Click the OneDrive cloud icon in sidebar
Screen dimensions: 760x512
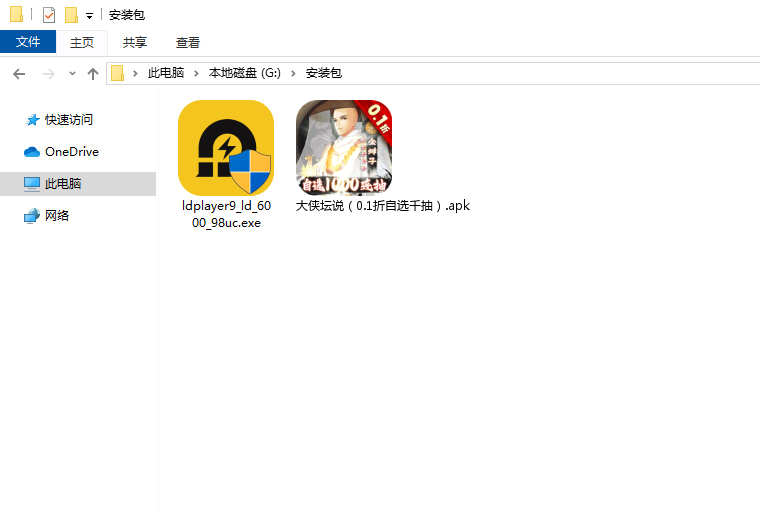coord(32,152)
